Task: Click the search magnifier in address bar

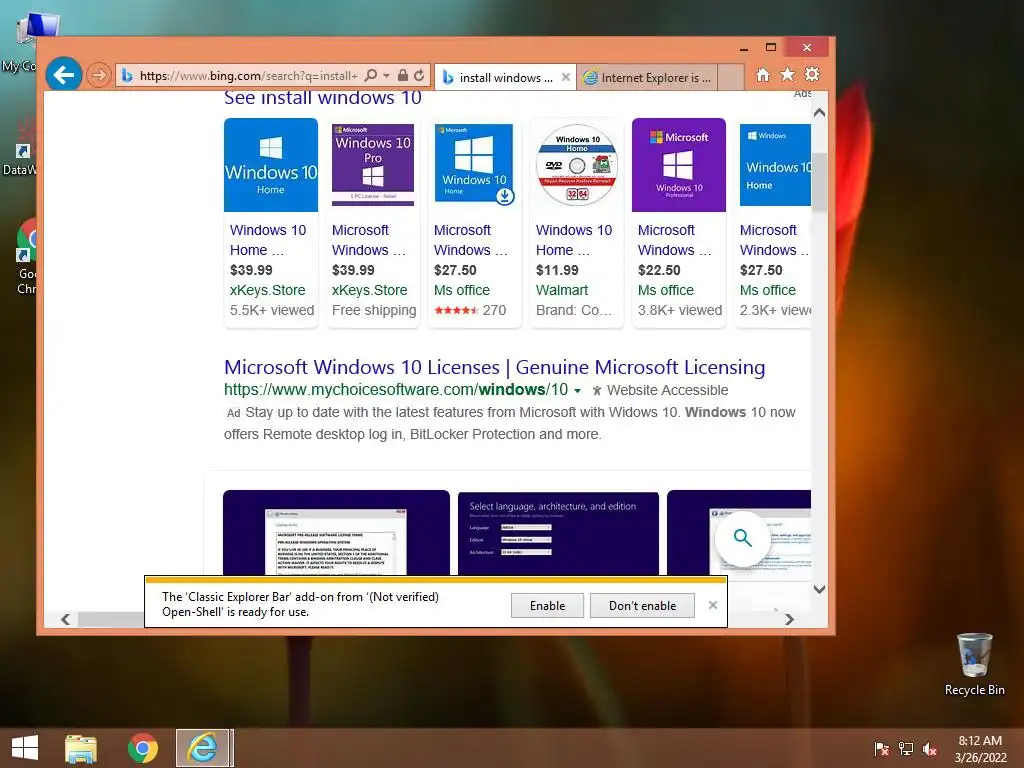Action: (x=371, y=76)
